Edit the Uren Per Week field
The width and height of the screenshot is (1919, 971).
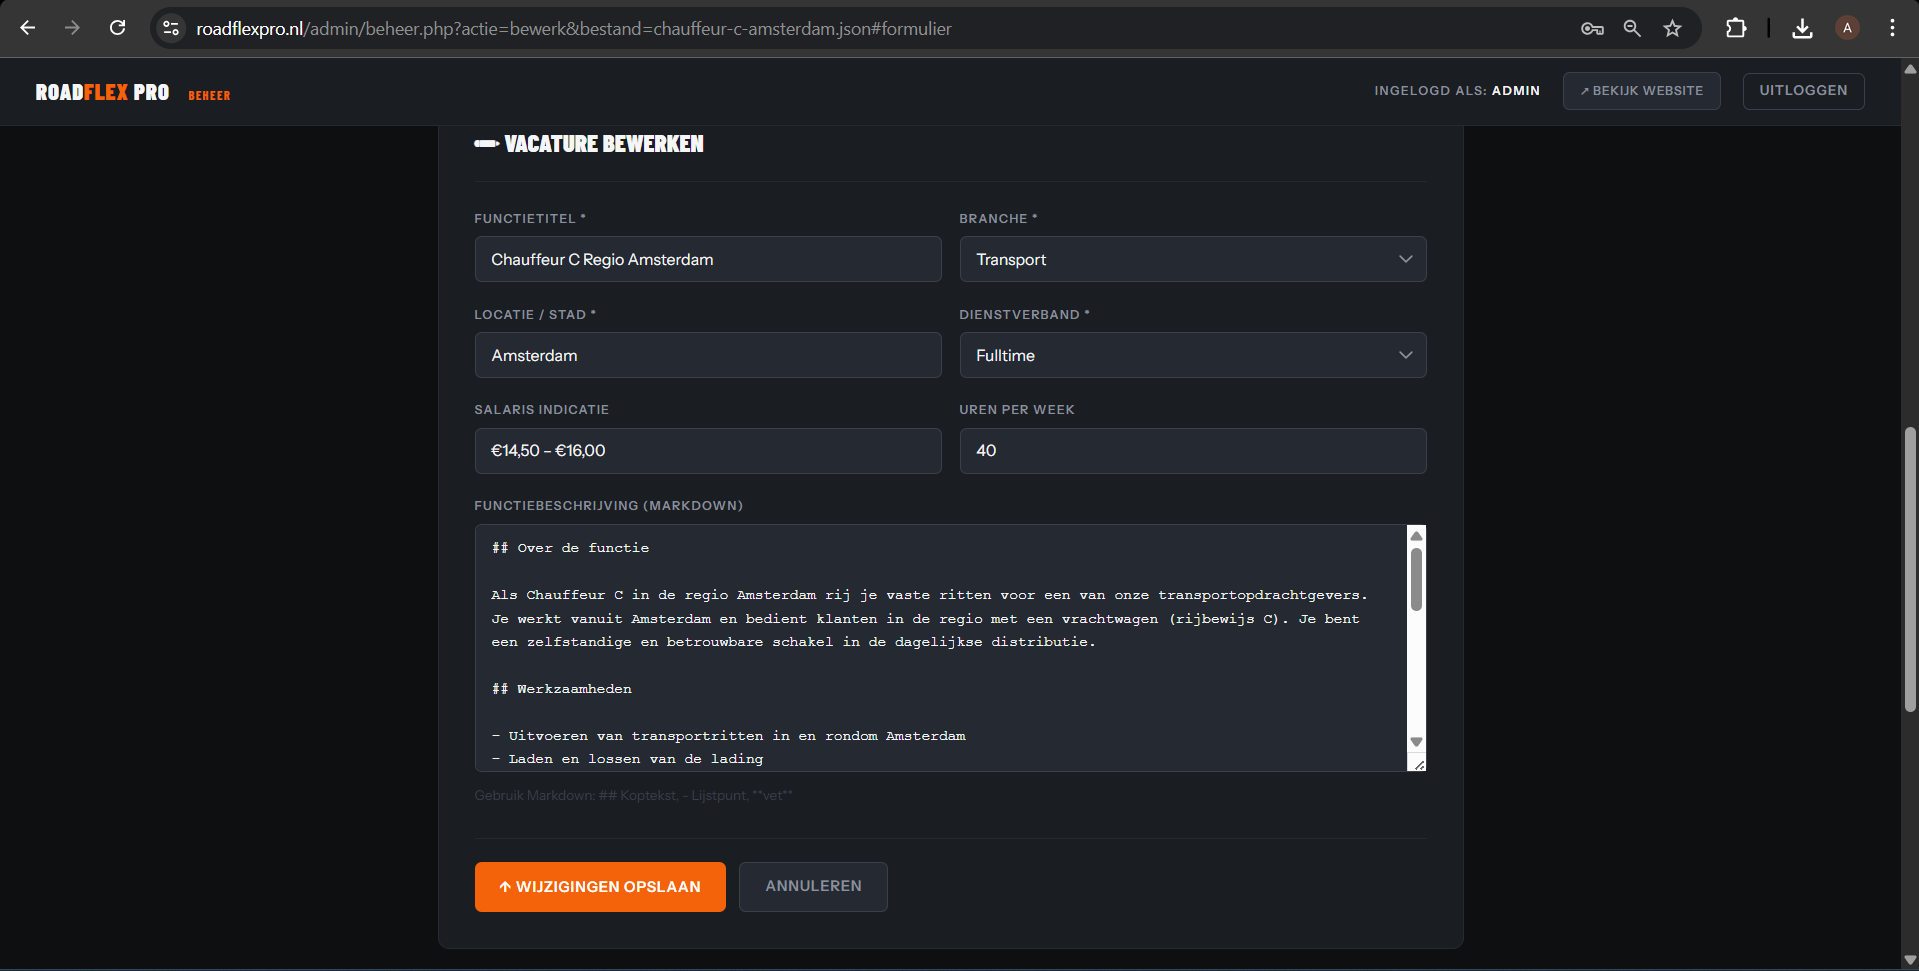tap(1193, 451)
